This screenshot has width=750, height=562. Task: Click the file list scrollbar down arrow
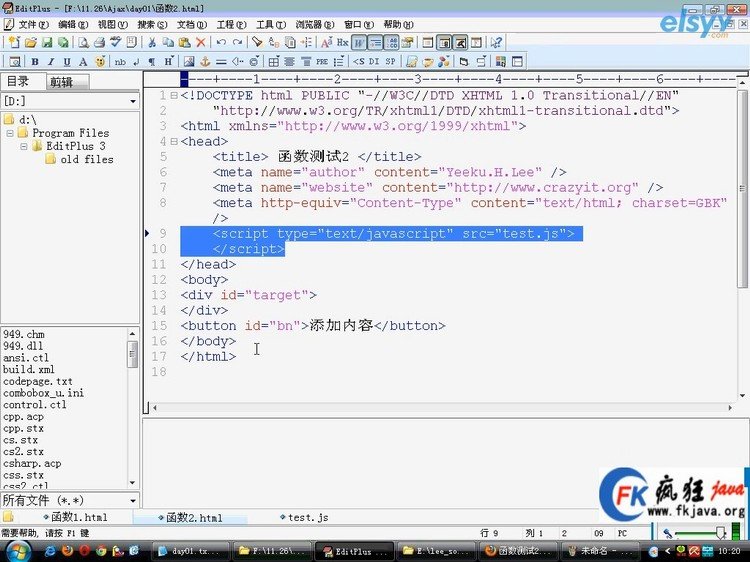[x=132, y=483]
